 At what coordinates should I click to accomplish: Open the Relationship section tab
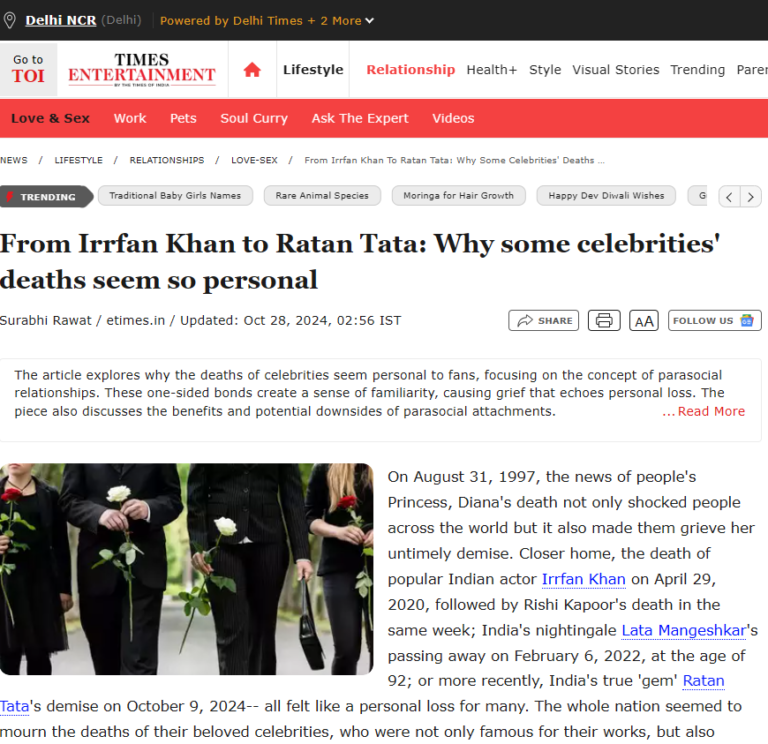(410, 70)
